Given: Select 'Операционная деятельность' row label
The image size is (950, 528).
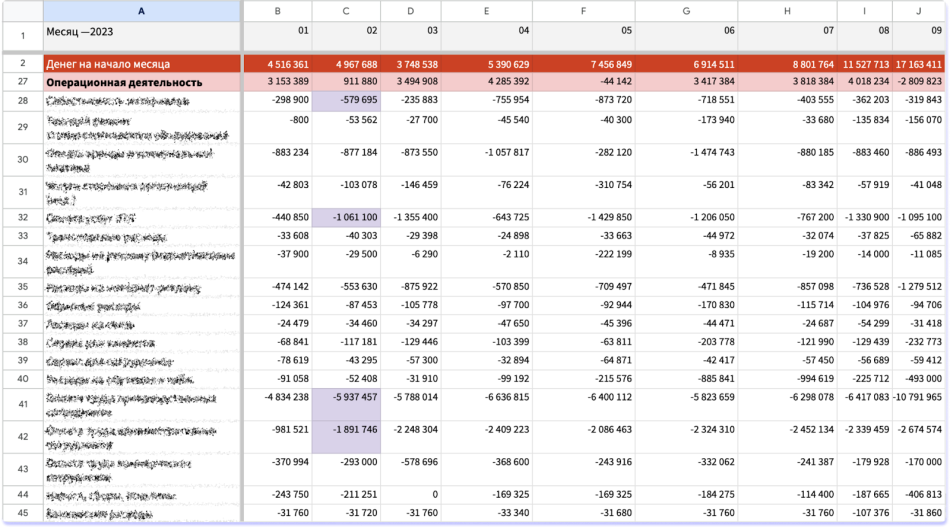Looking at the screenshot, I should (141, 82).
